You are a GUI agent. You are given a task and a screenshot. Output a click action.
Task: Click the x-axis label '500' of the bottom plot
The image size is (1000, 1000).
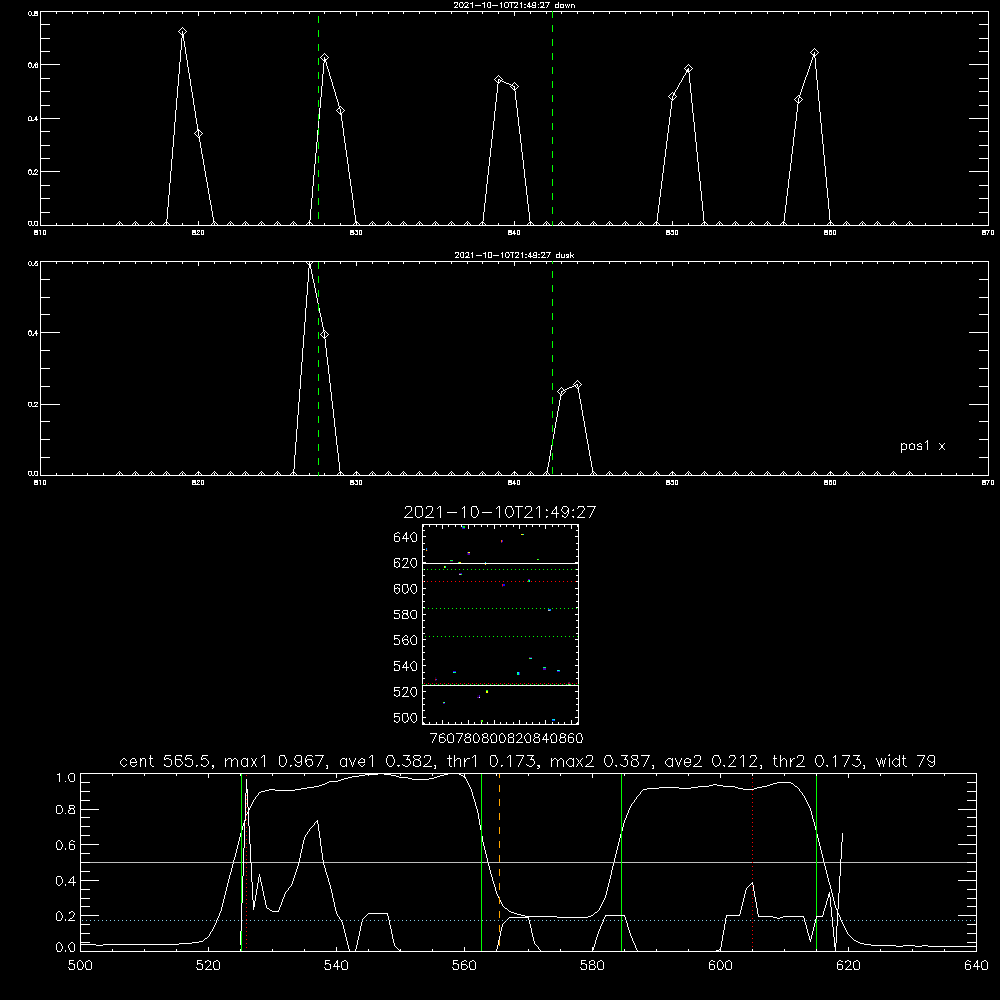point(80,966)
